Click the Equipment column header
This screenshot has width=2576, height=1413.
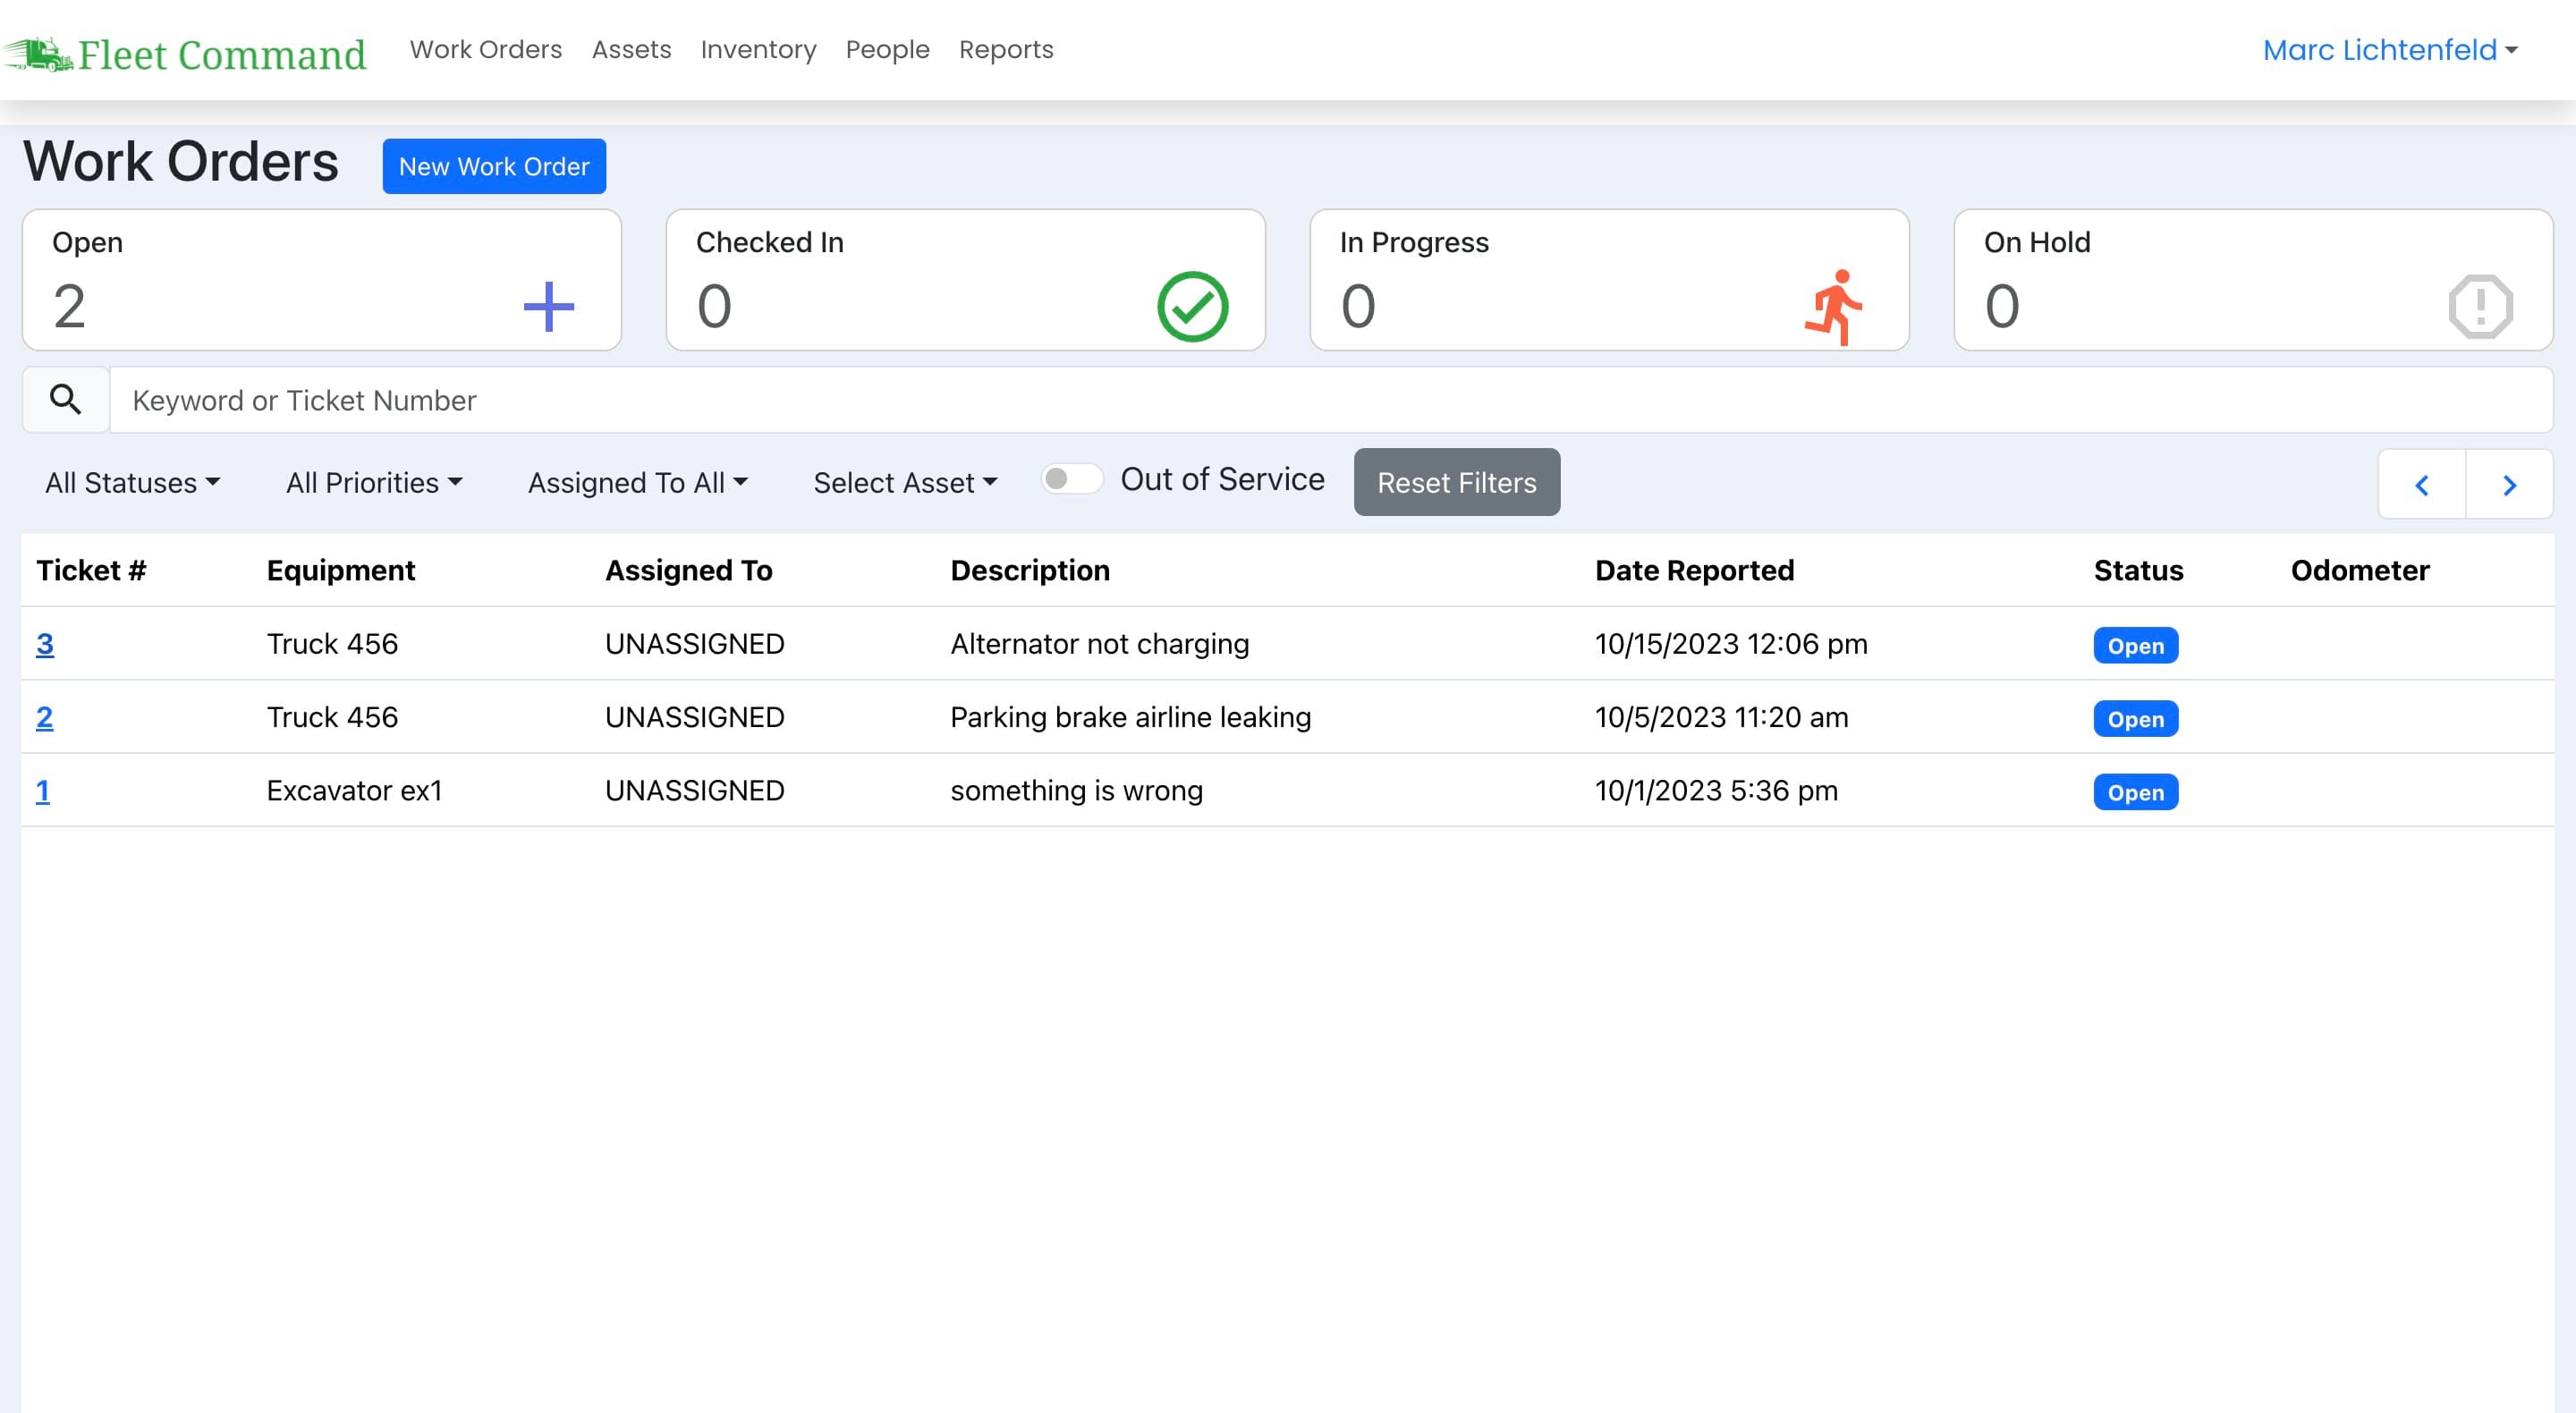click(x=340, y=570)
